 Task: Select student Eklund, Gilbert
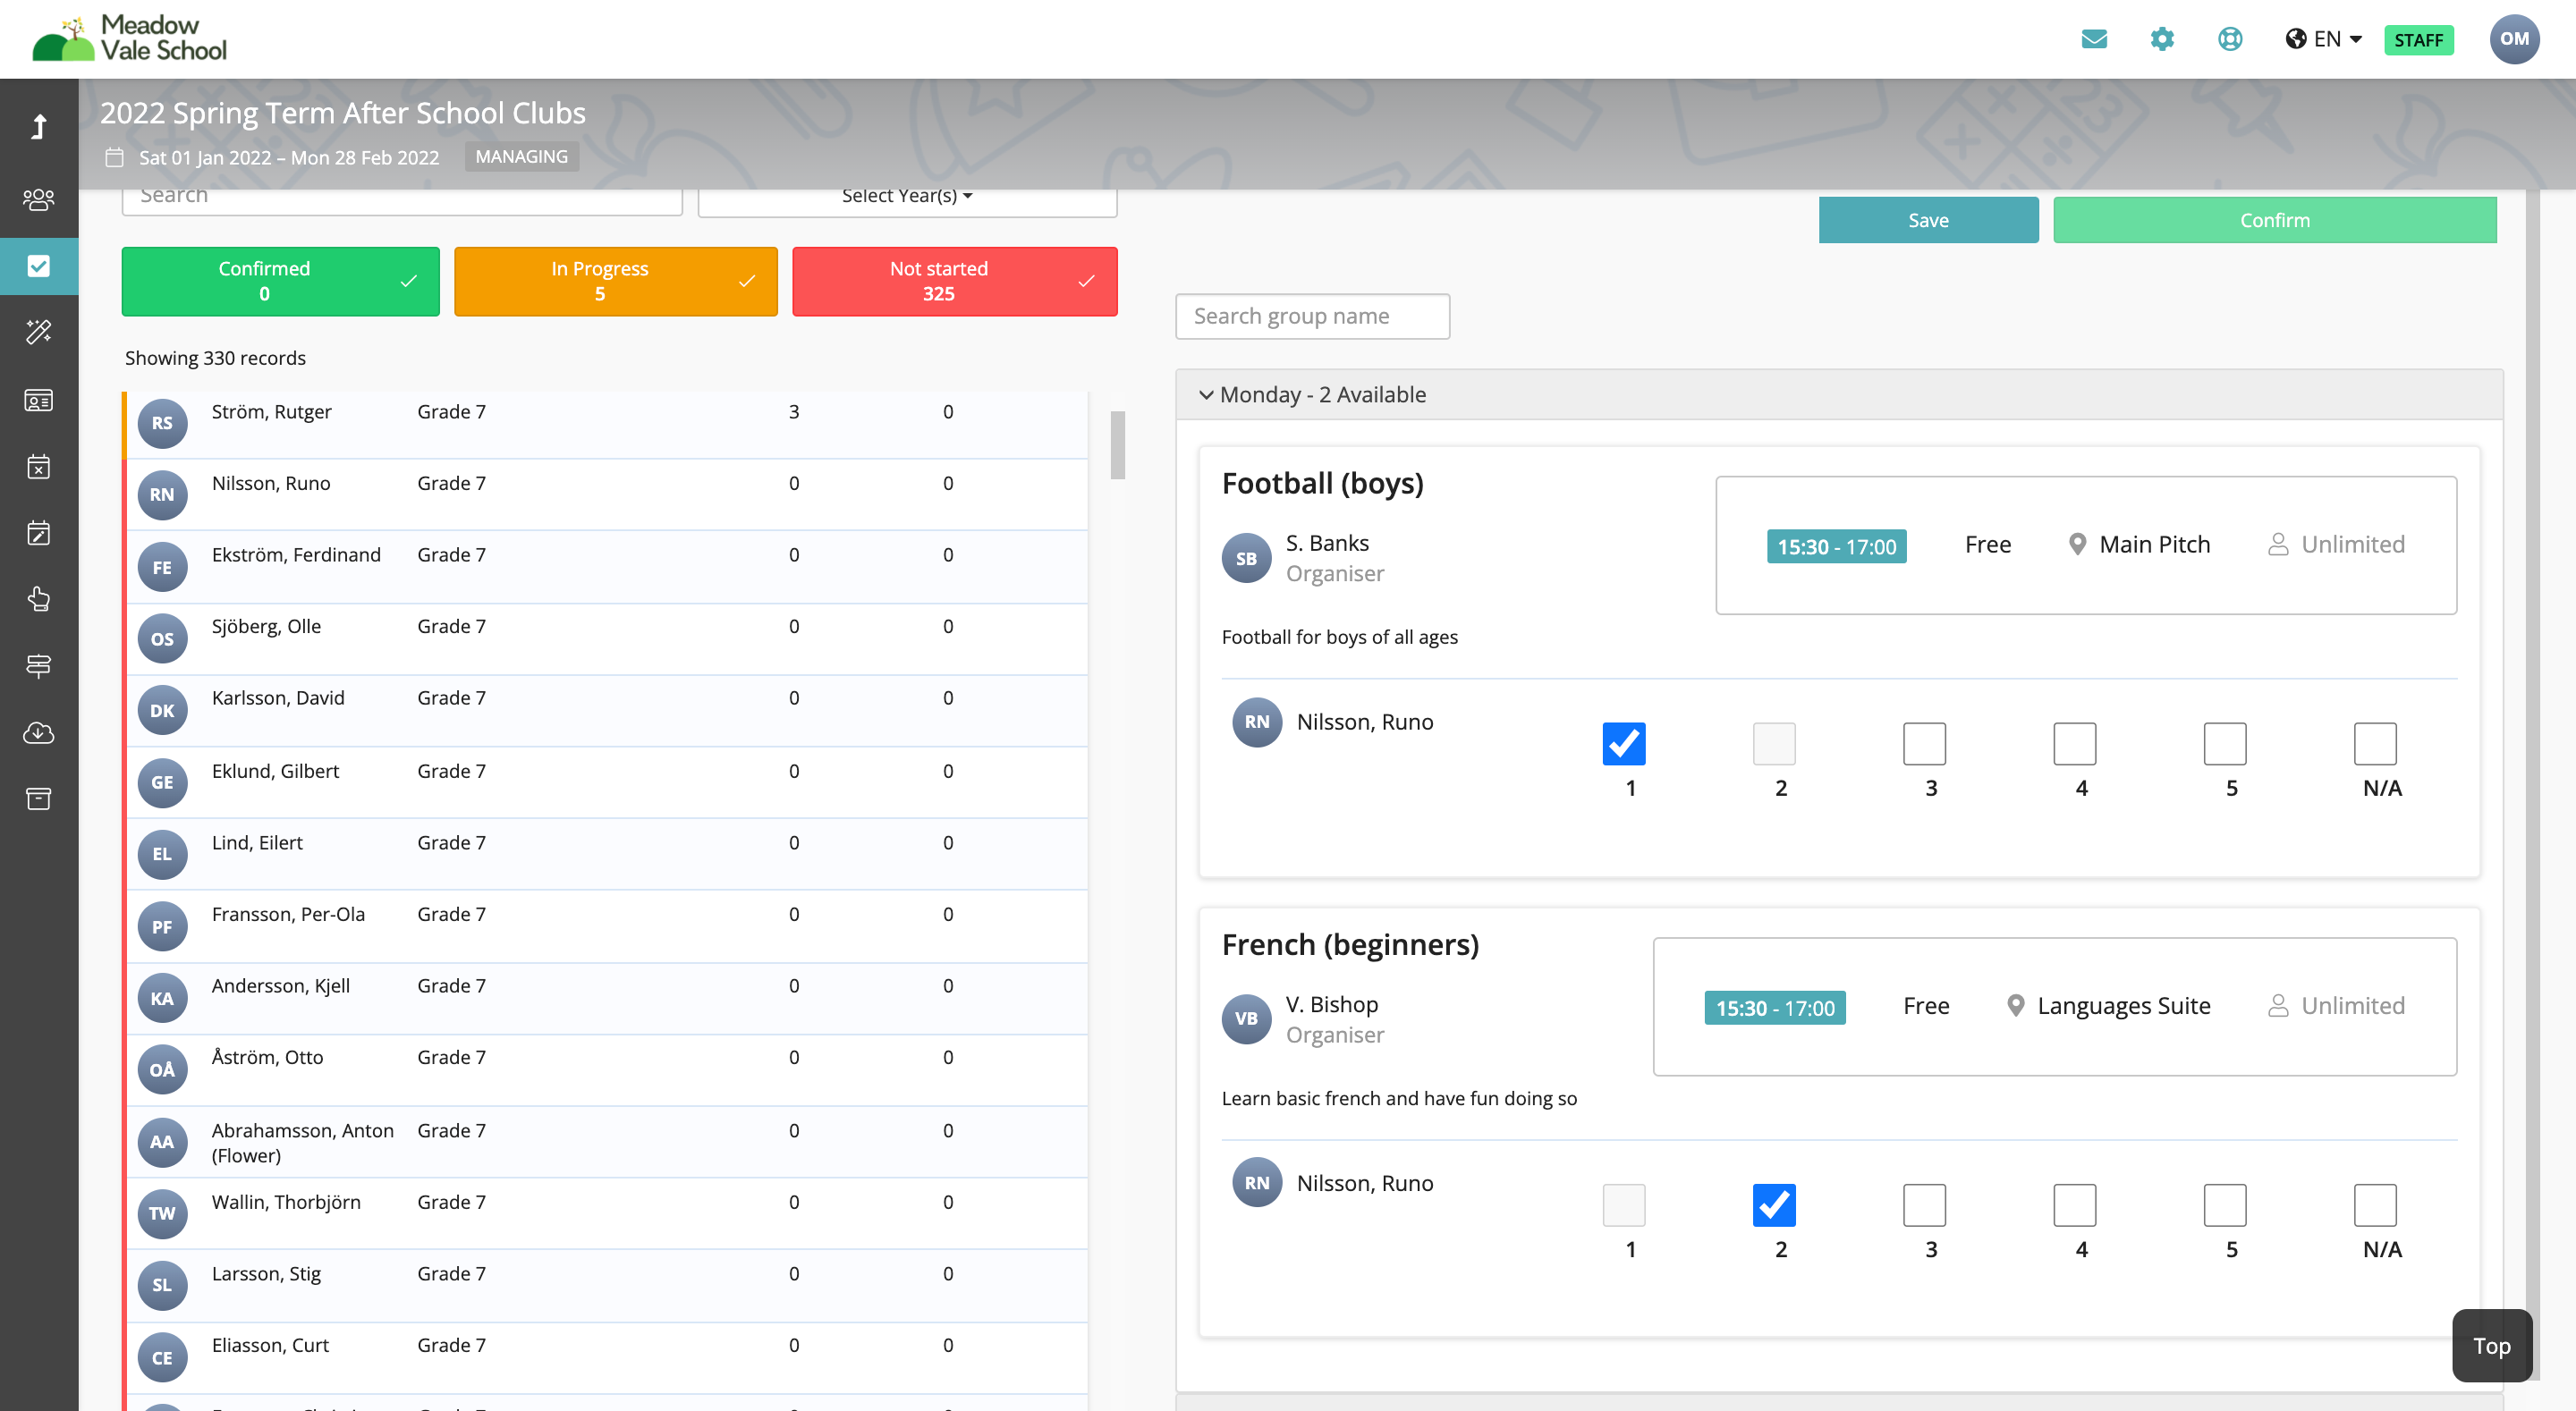coord(606,782)
